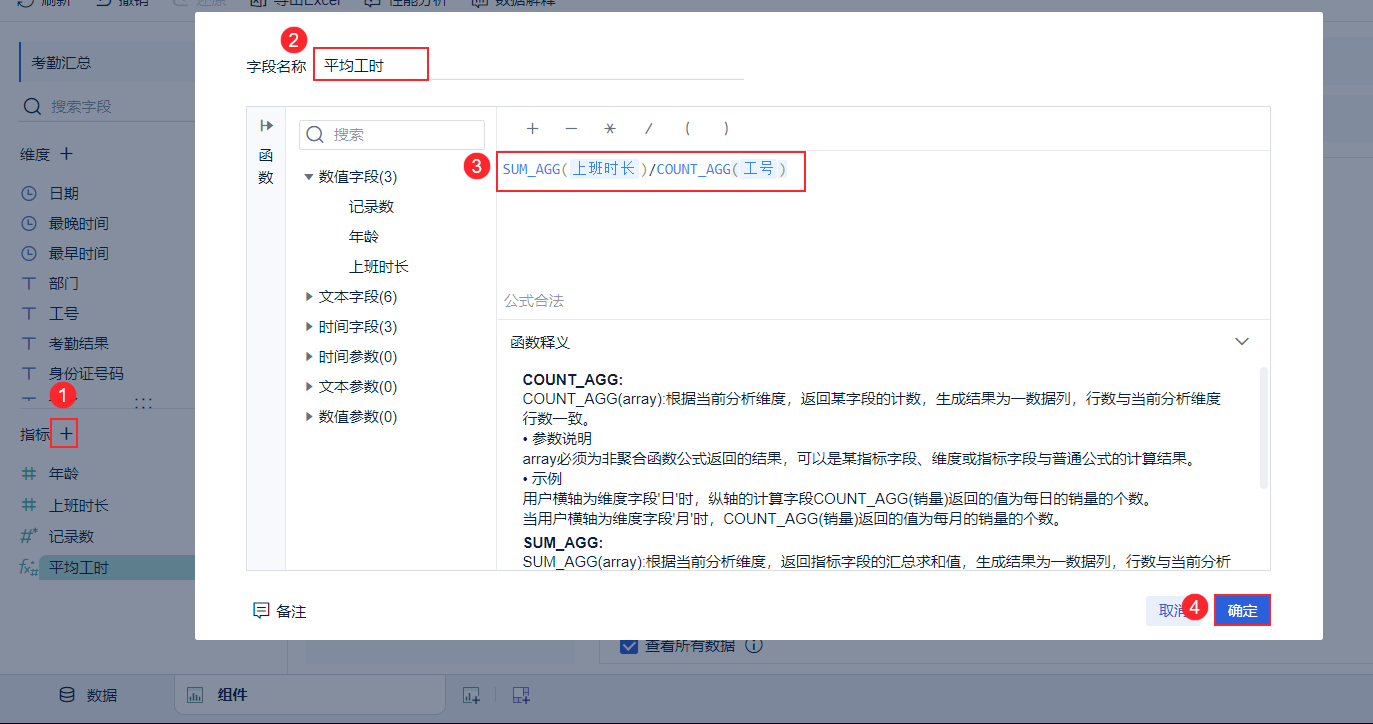Switch to the 数据 tab
Image resolution: width=1373 pixels, height=724 pixels.
tap(88, 695)
